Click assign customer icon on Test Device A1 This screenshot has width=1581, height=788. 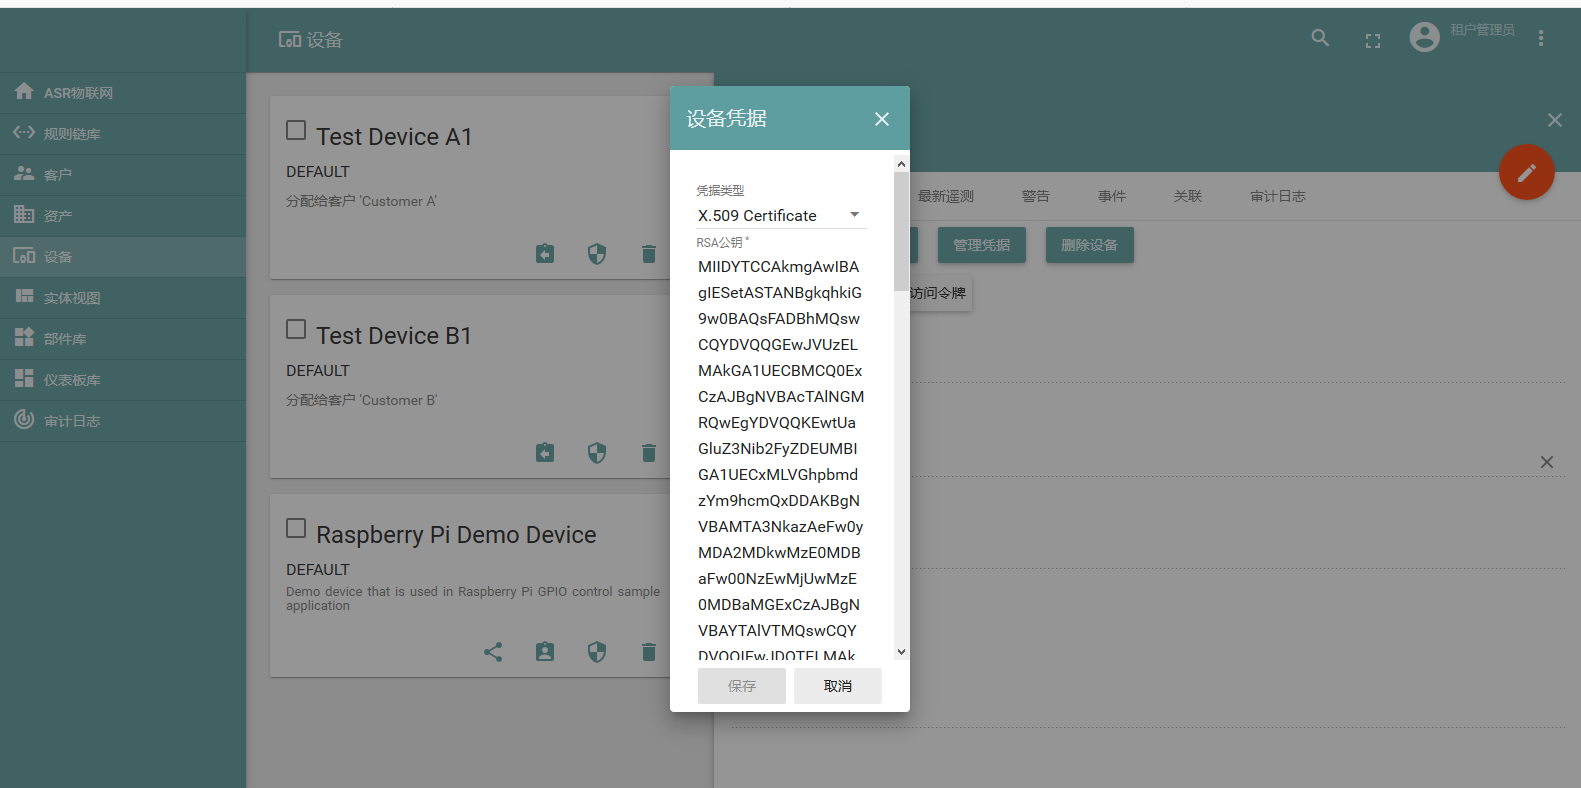click(545, 254)
